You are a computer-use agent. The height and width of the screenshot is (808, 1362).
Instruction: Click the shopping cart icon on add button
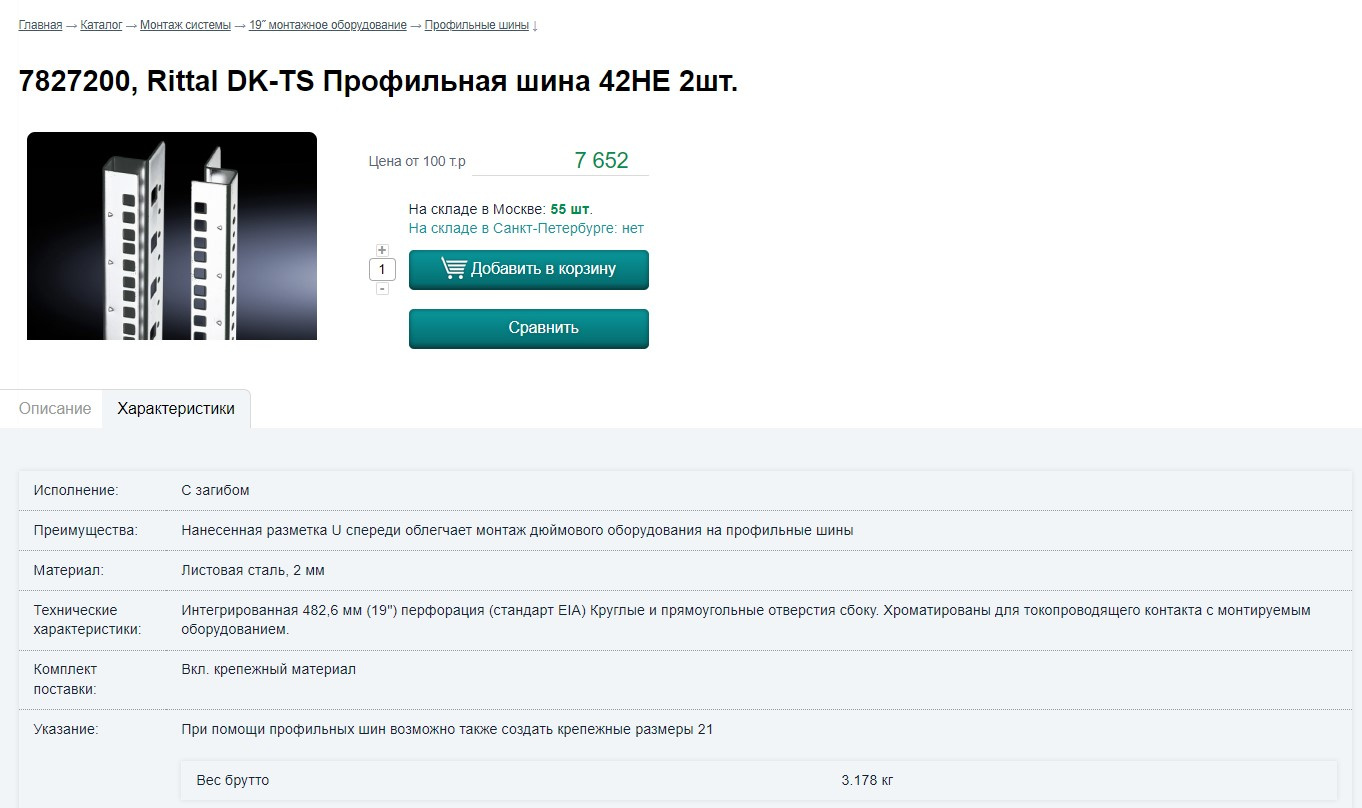coord(453,269)
